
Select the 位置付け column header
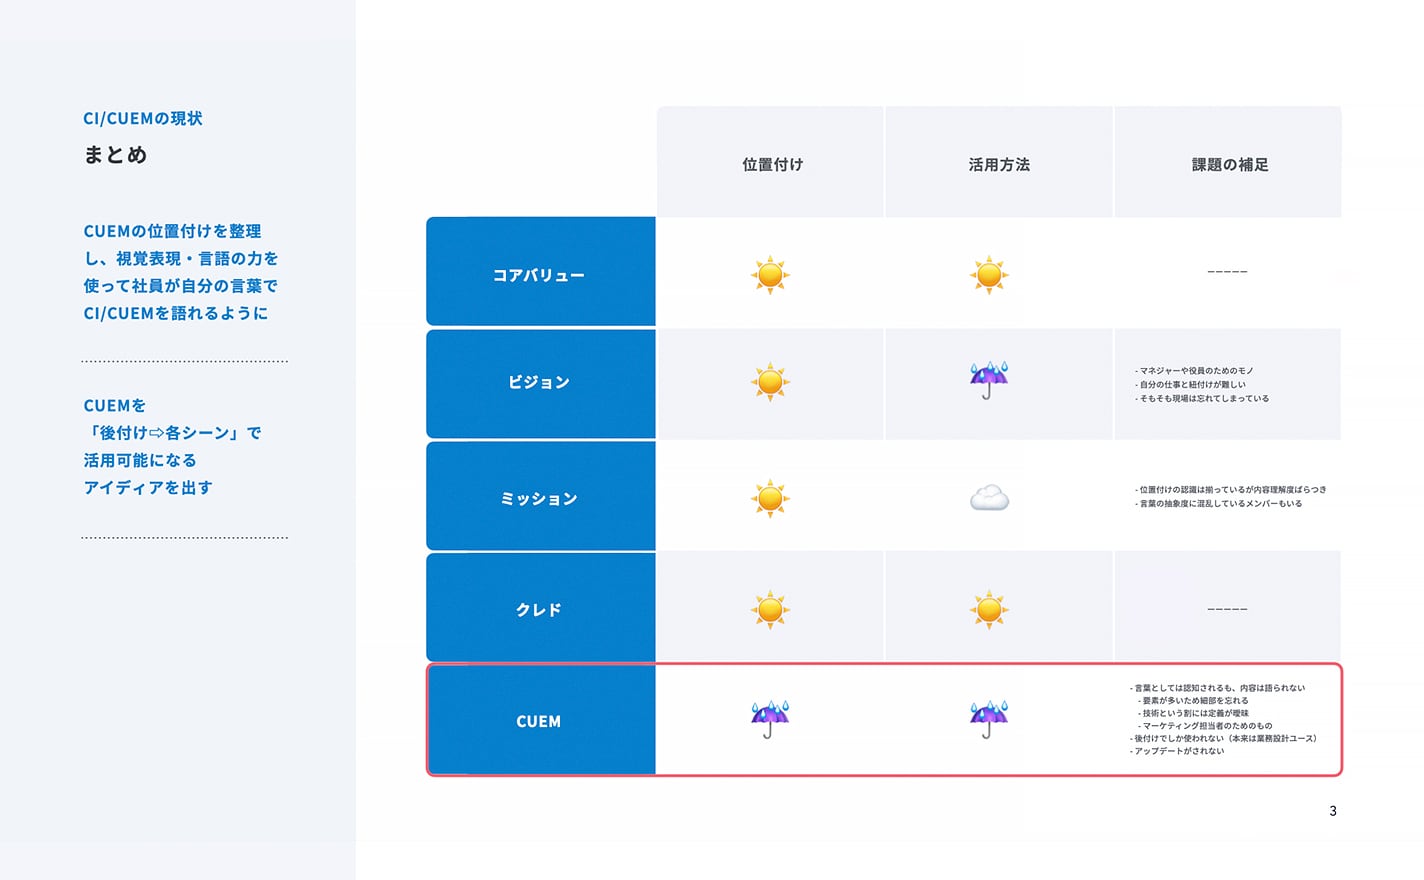(x=771, y=162)
